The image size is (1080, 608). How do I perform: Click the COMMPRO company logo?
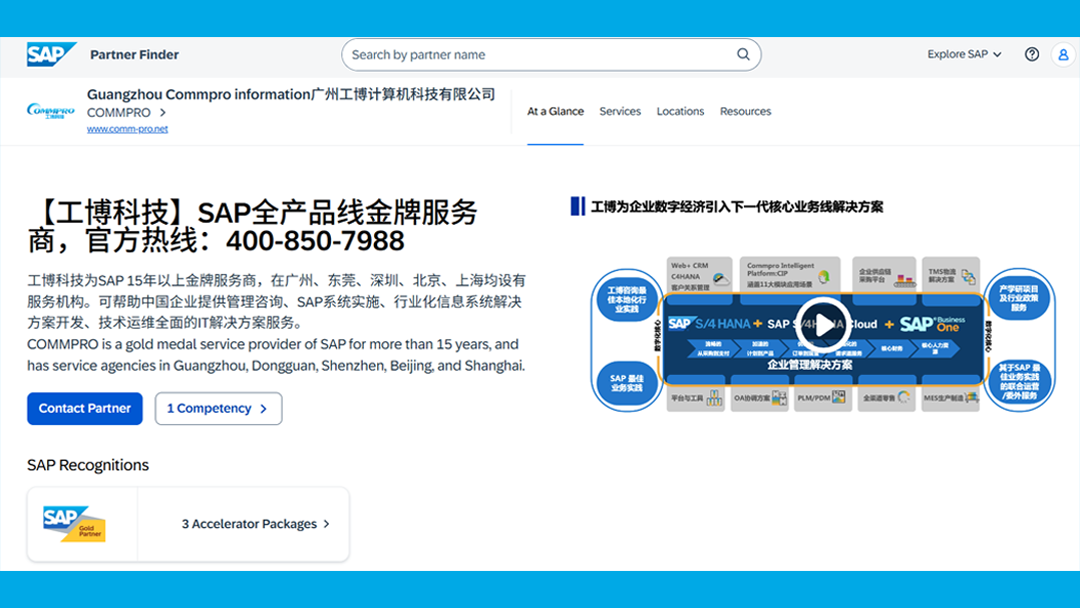pos(49,110)
